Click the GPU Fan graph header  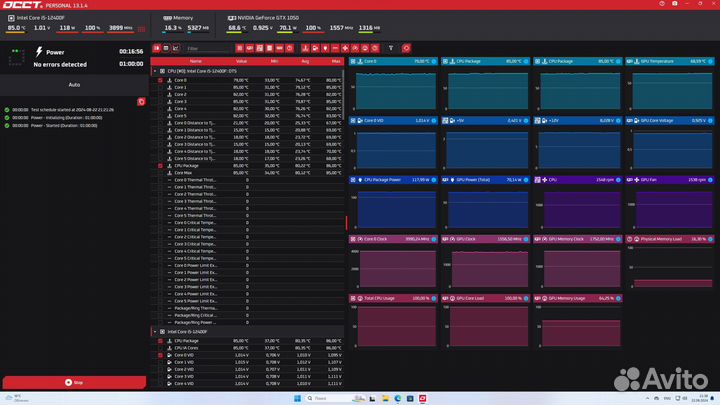pyautogui.click(x=669, y=180)
